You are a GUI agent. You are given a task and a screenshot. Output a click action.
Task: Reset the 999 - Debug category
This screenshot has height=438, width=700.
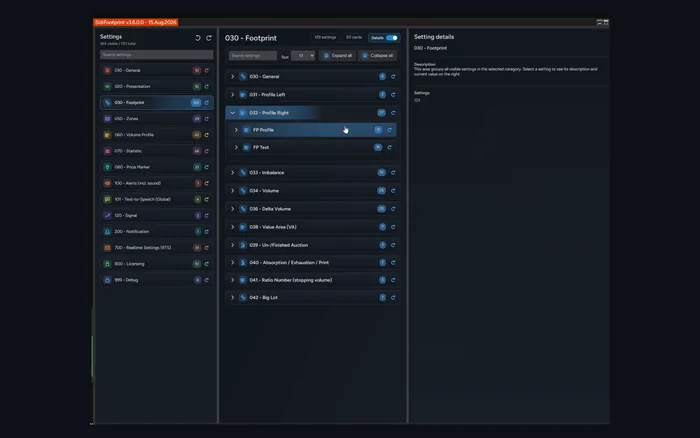[207, 280]
